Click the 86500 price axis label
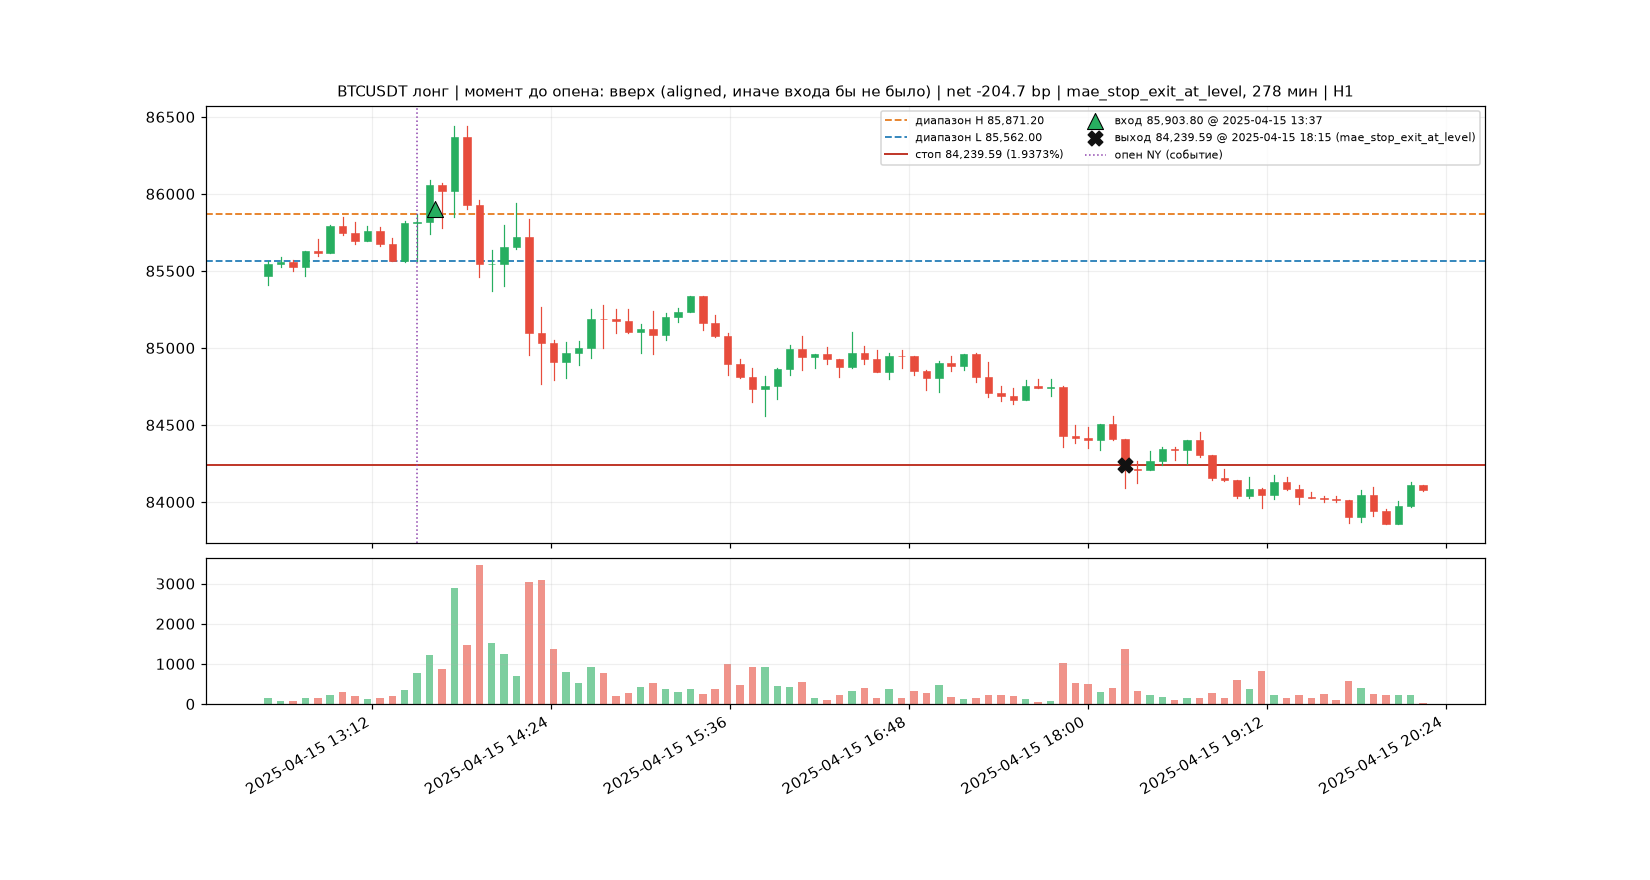The width and height of the screenshot is (1650, 880). (170, 118)
